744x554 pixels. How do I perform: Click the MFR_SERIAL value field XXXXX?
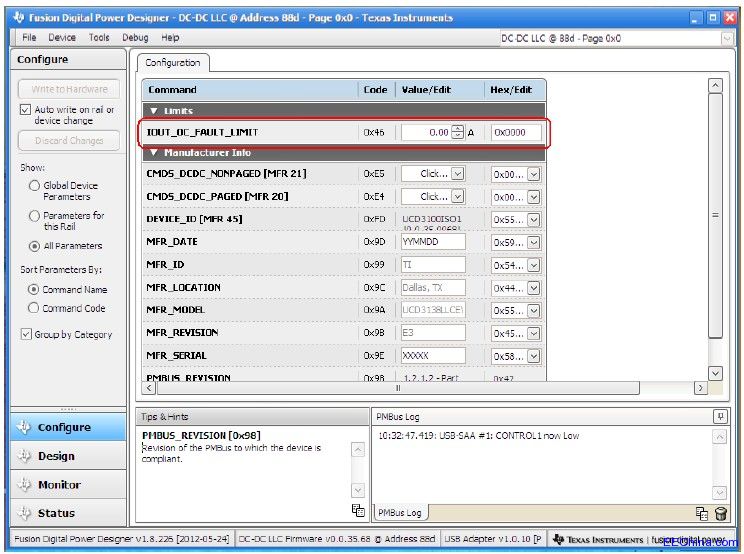(x=433, y=355)
